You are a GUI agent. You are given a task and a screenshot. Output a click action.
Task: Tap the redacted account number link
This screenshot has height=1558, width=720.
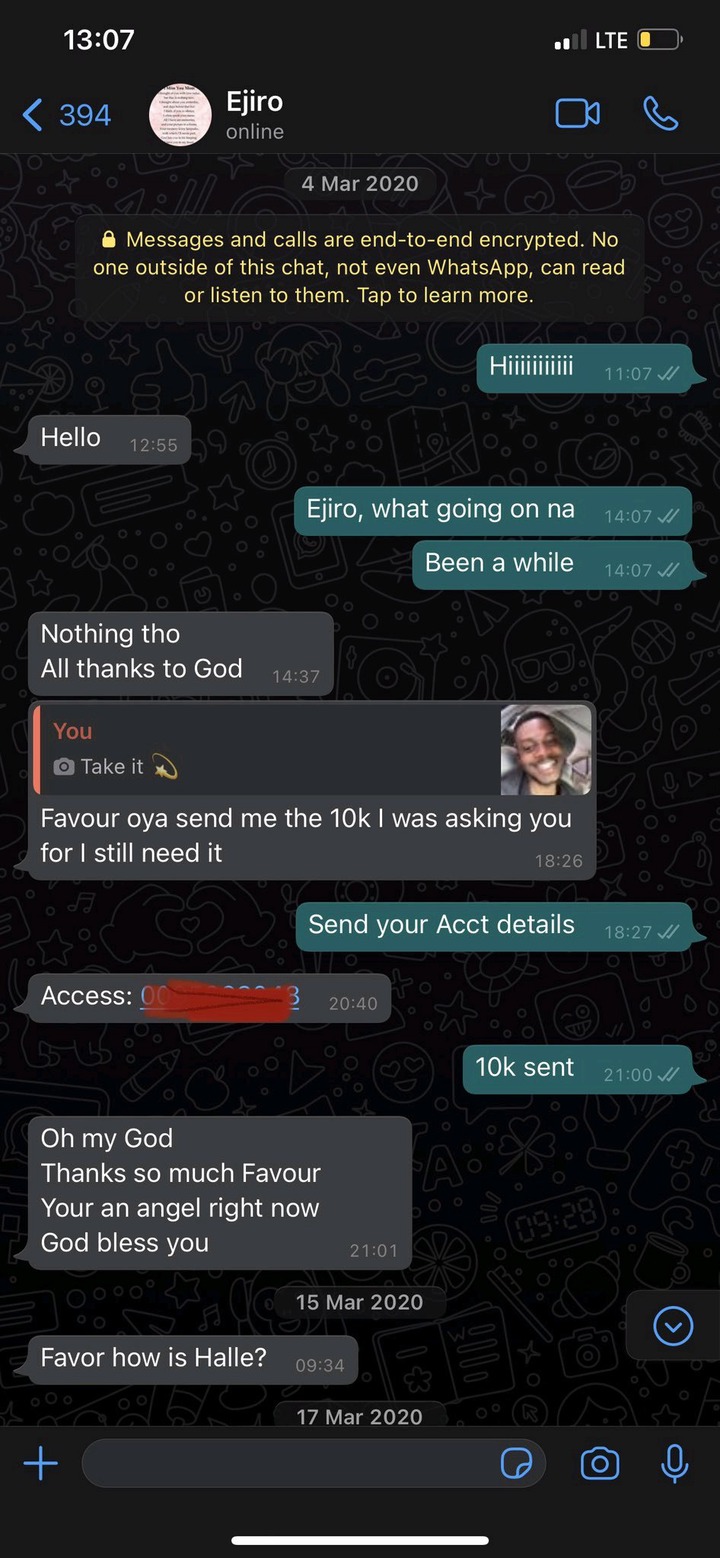click(x=220, y=998)
